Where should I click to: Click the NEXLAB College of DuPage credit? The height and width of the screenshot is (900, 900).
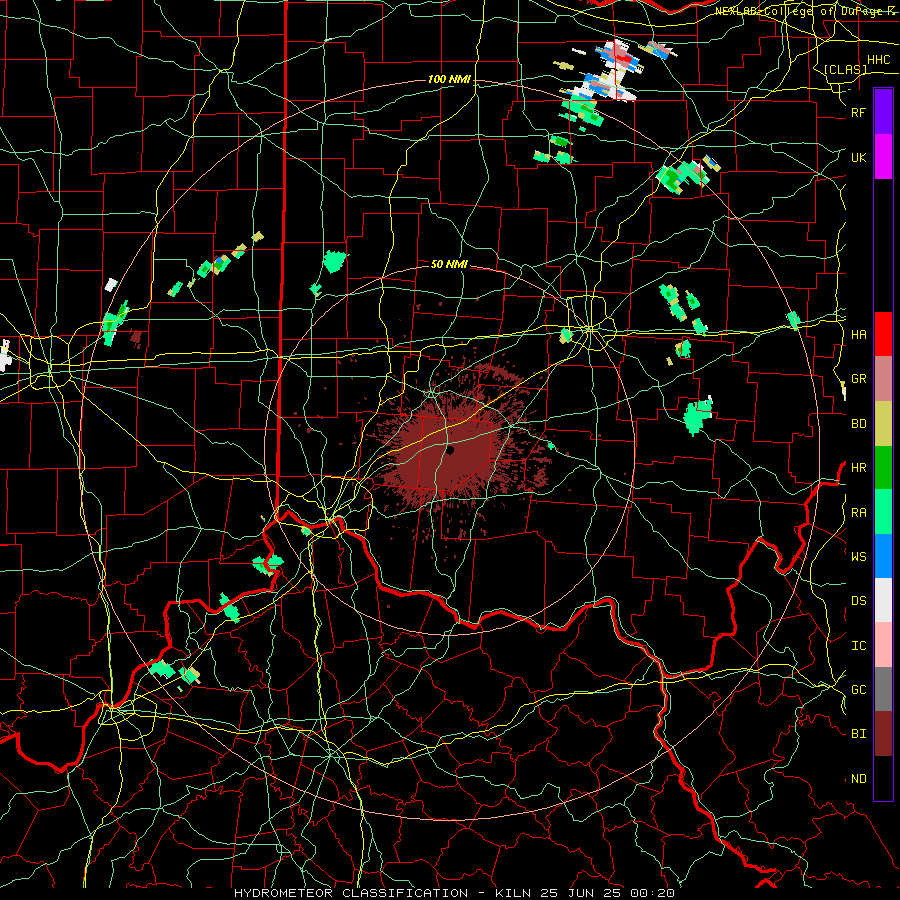(807, 11)
